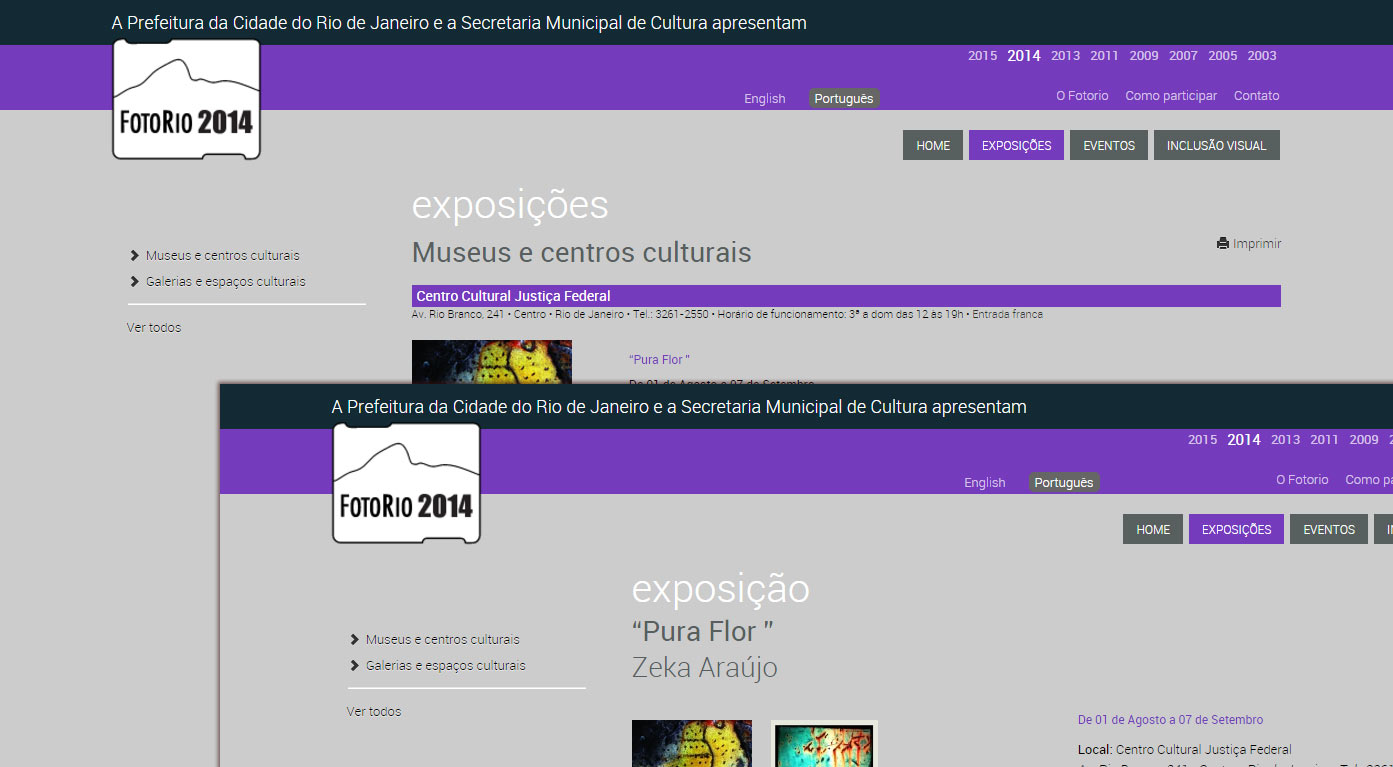The width and height of the screenshot is (1393, 767).
Task: Click De 01 de Agosto a 07 de Setembro on the detail page
Action: pos(1170,720)
